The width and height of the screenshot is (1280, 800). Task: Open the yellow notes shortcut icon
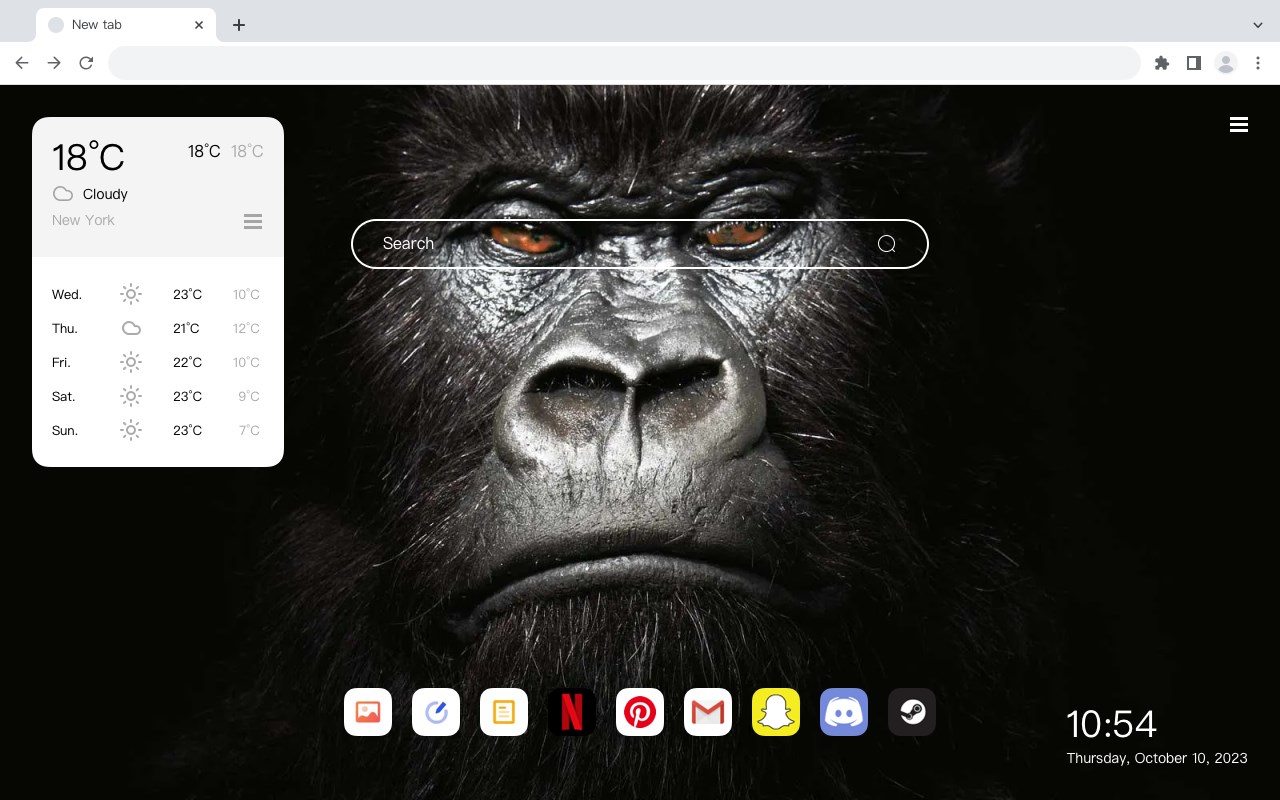click(504, 712)
